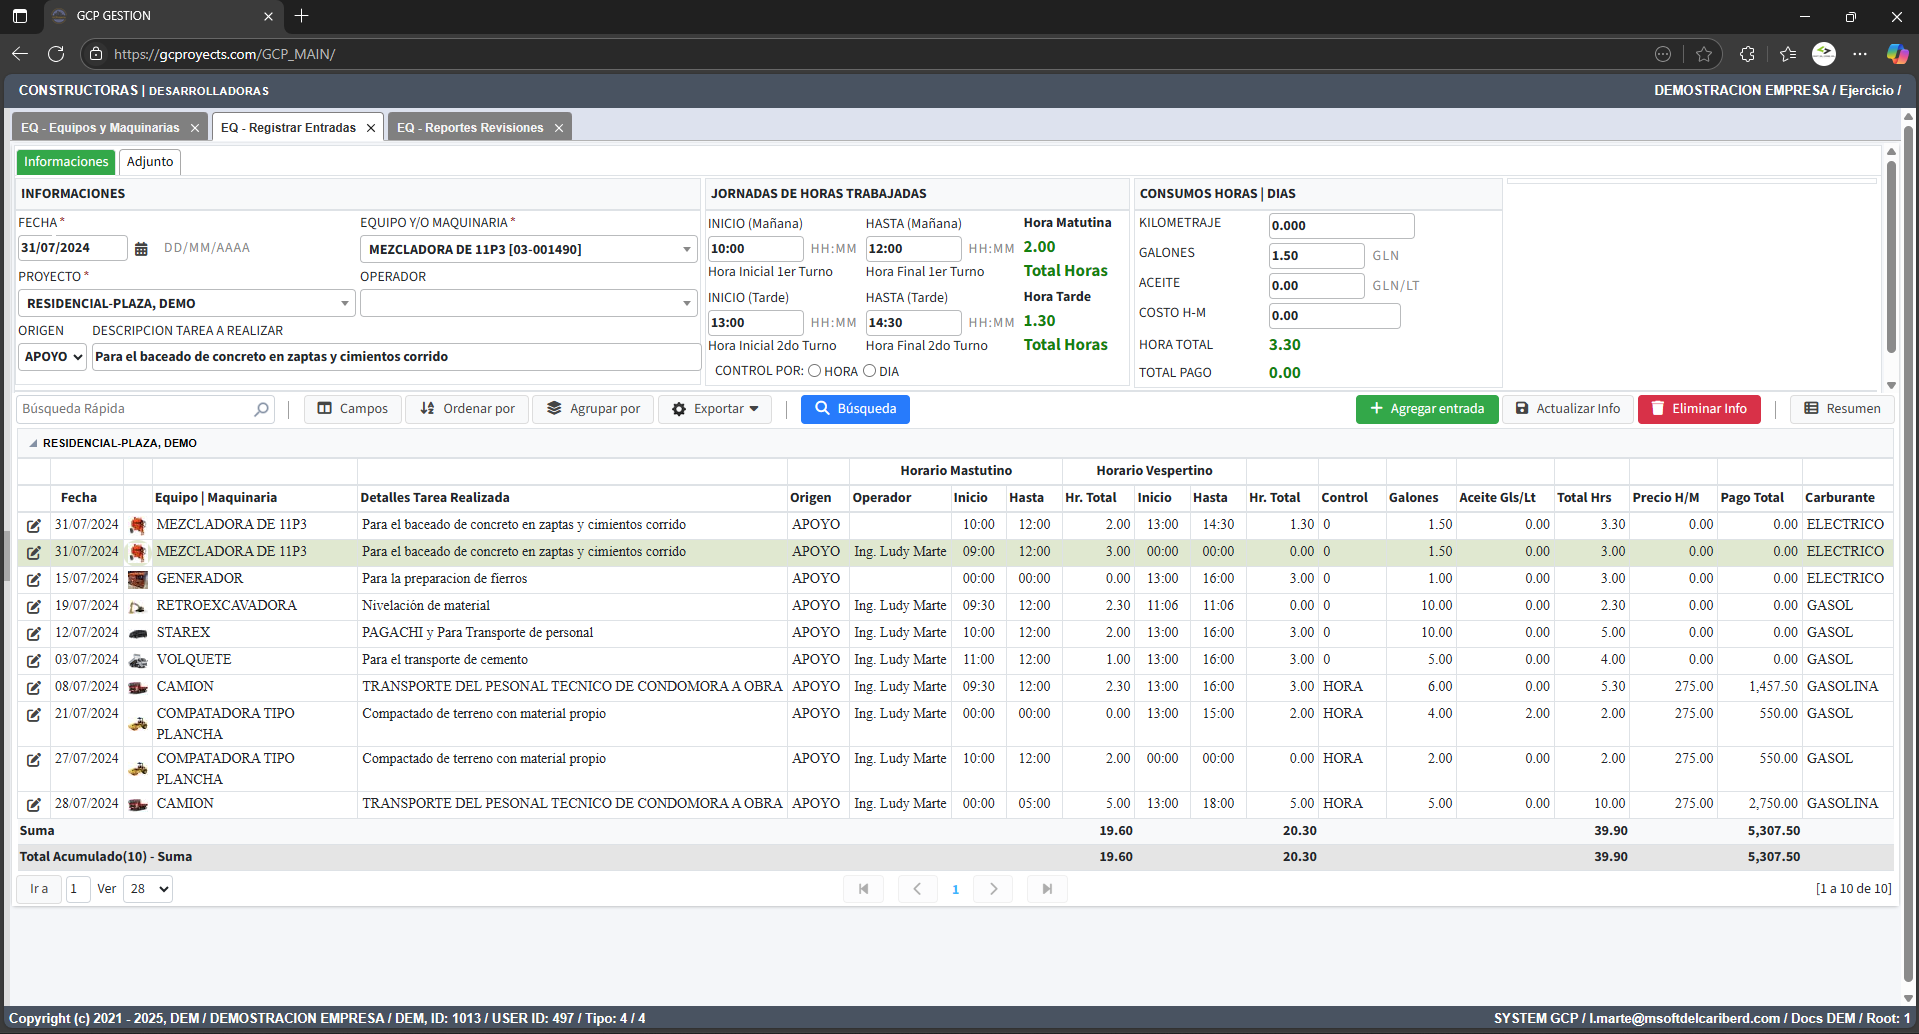Go to the last page of results
This screenshot has width=1919, height=1034.
click(x=1047, y=889)
